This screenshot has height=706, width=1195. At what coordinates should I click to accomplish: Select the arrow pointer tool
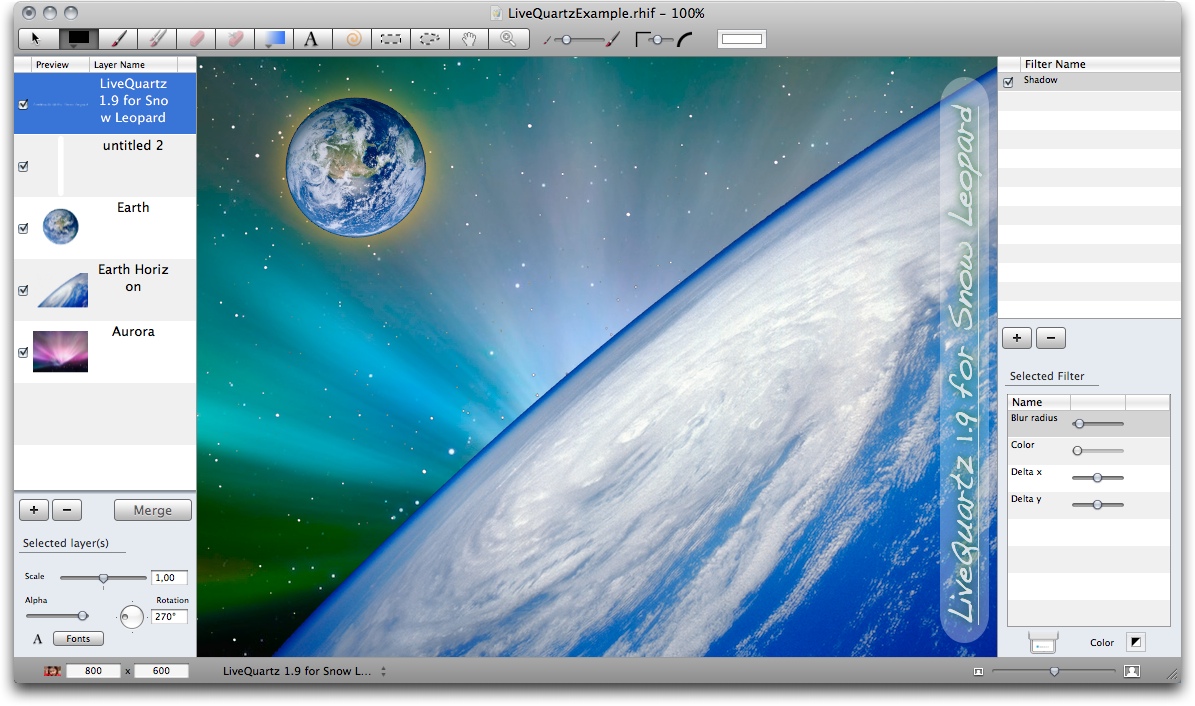click(38, 39)
